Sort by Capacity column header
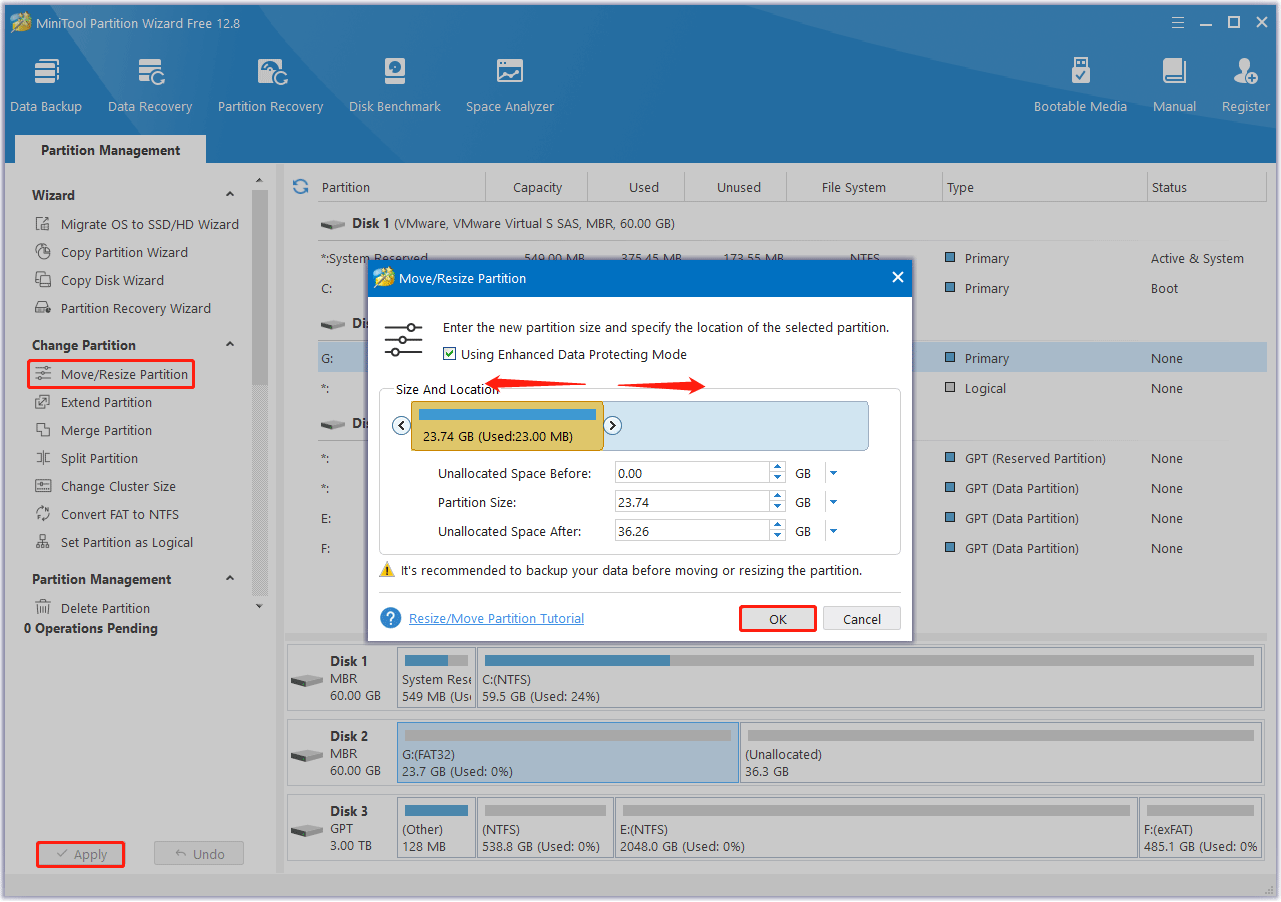This screenshot has width=1281, height=902. click(x=537, y=187)
